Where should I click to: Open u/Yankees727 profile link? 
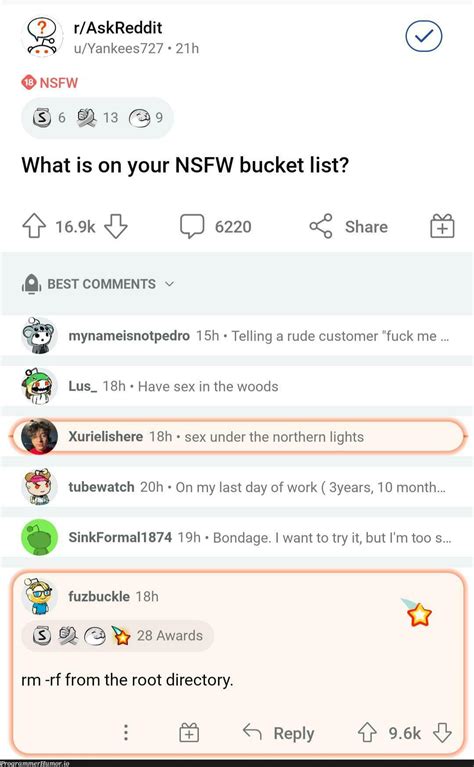coord(118,48)
